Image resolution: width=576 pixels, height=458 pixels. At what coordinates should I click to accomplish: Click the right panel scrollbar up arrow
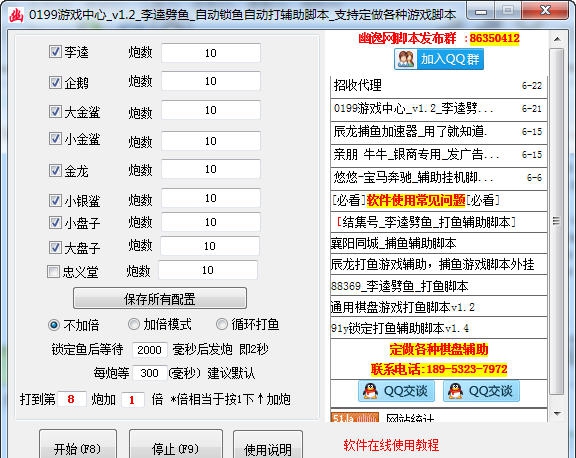tap(557, 39)
